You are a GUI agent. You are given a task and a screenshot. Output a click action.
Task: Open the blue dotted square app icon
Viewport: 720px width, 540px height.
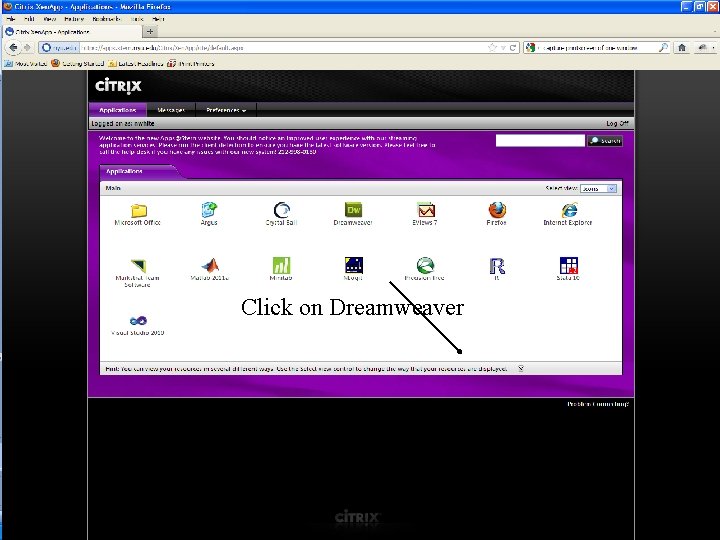[x=354, y=265]
